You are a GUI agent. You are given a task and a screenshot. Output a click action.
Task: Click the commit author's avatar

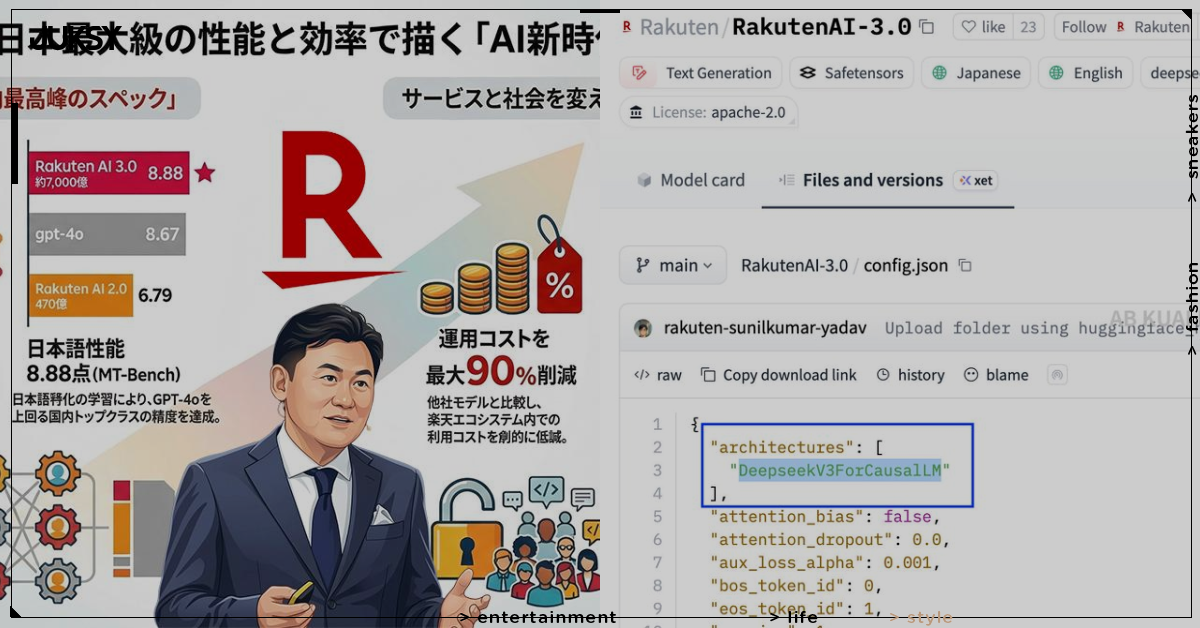[641, 327]
